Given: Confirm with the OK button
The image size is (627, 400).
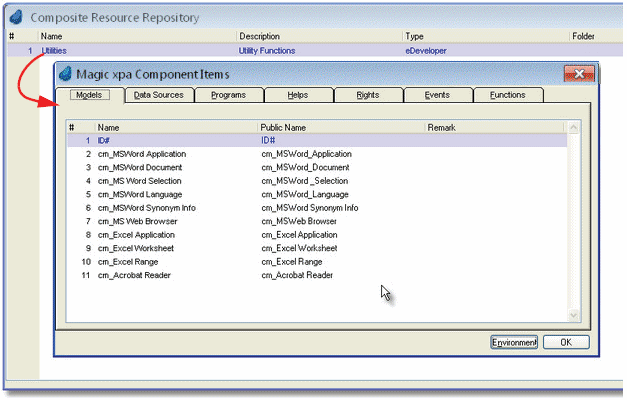Looking at the screenshot, I should (566, 342).
